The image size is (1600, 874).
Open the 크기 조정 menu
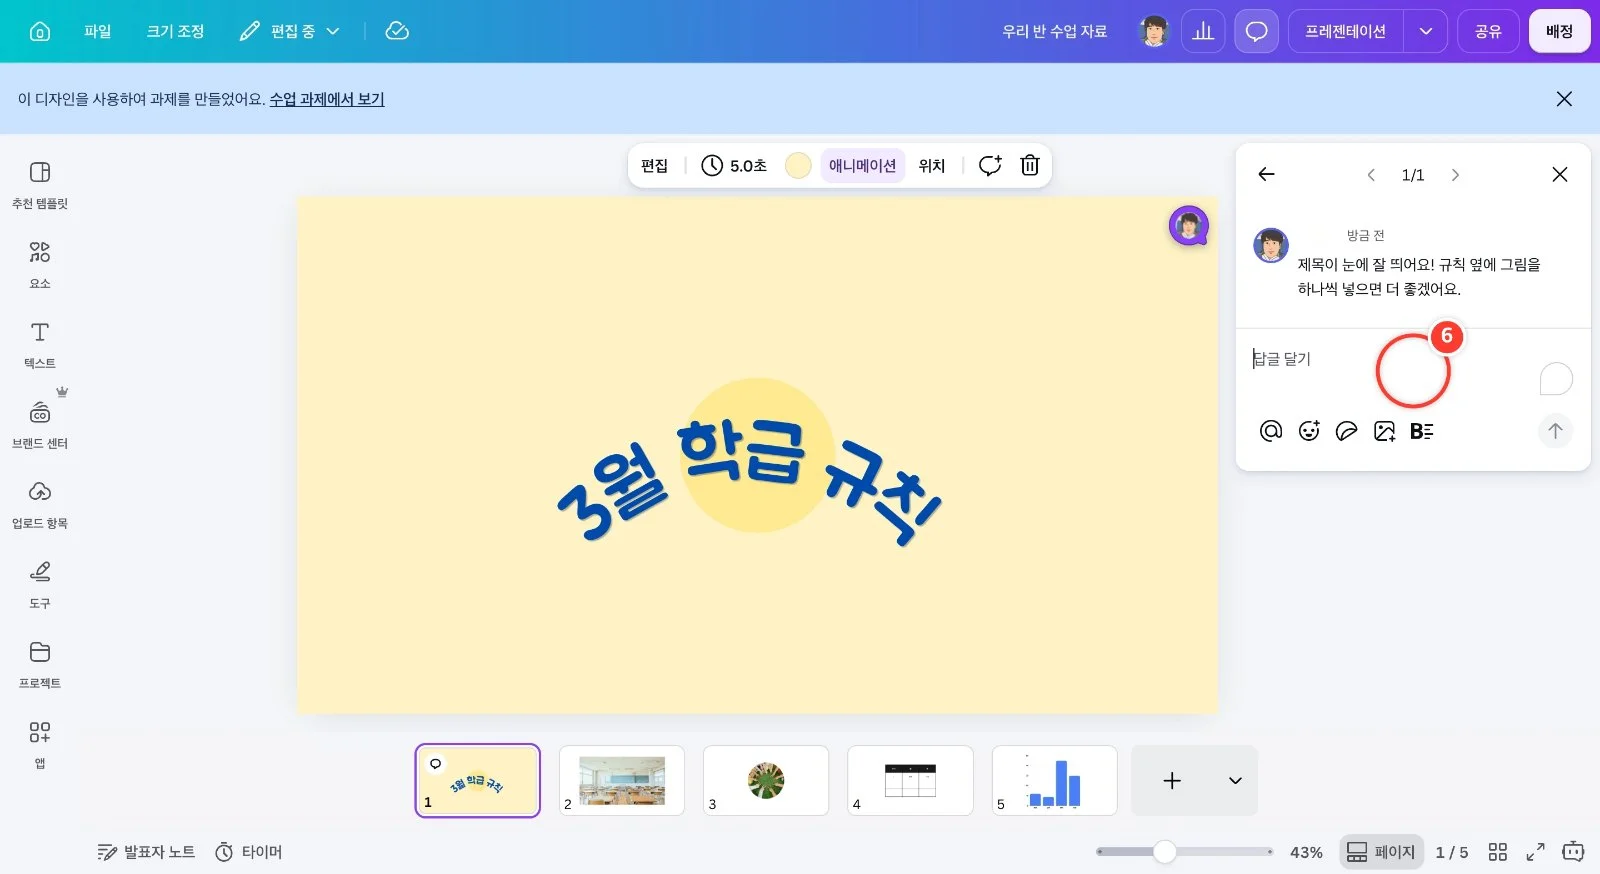pos(175,31)
